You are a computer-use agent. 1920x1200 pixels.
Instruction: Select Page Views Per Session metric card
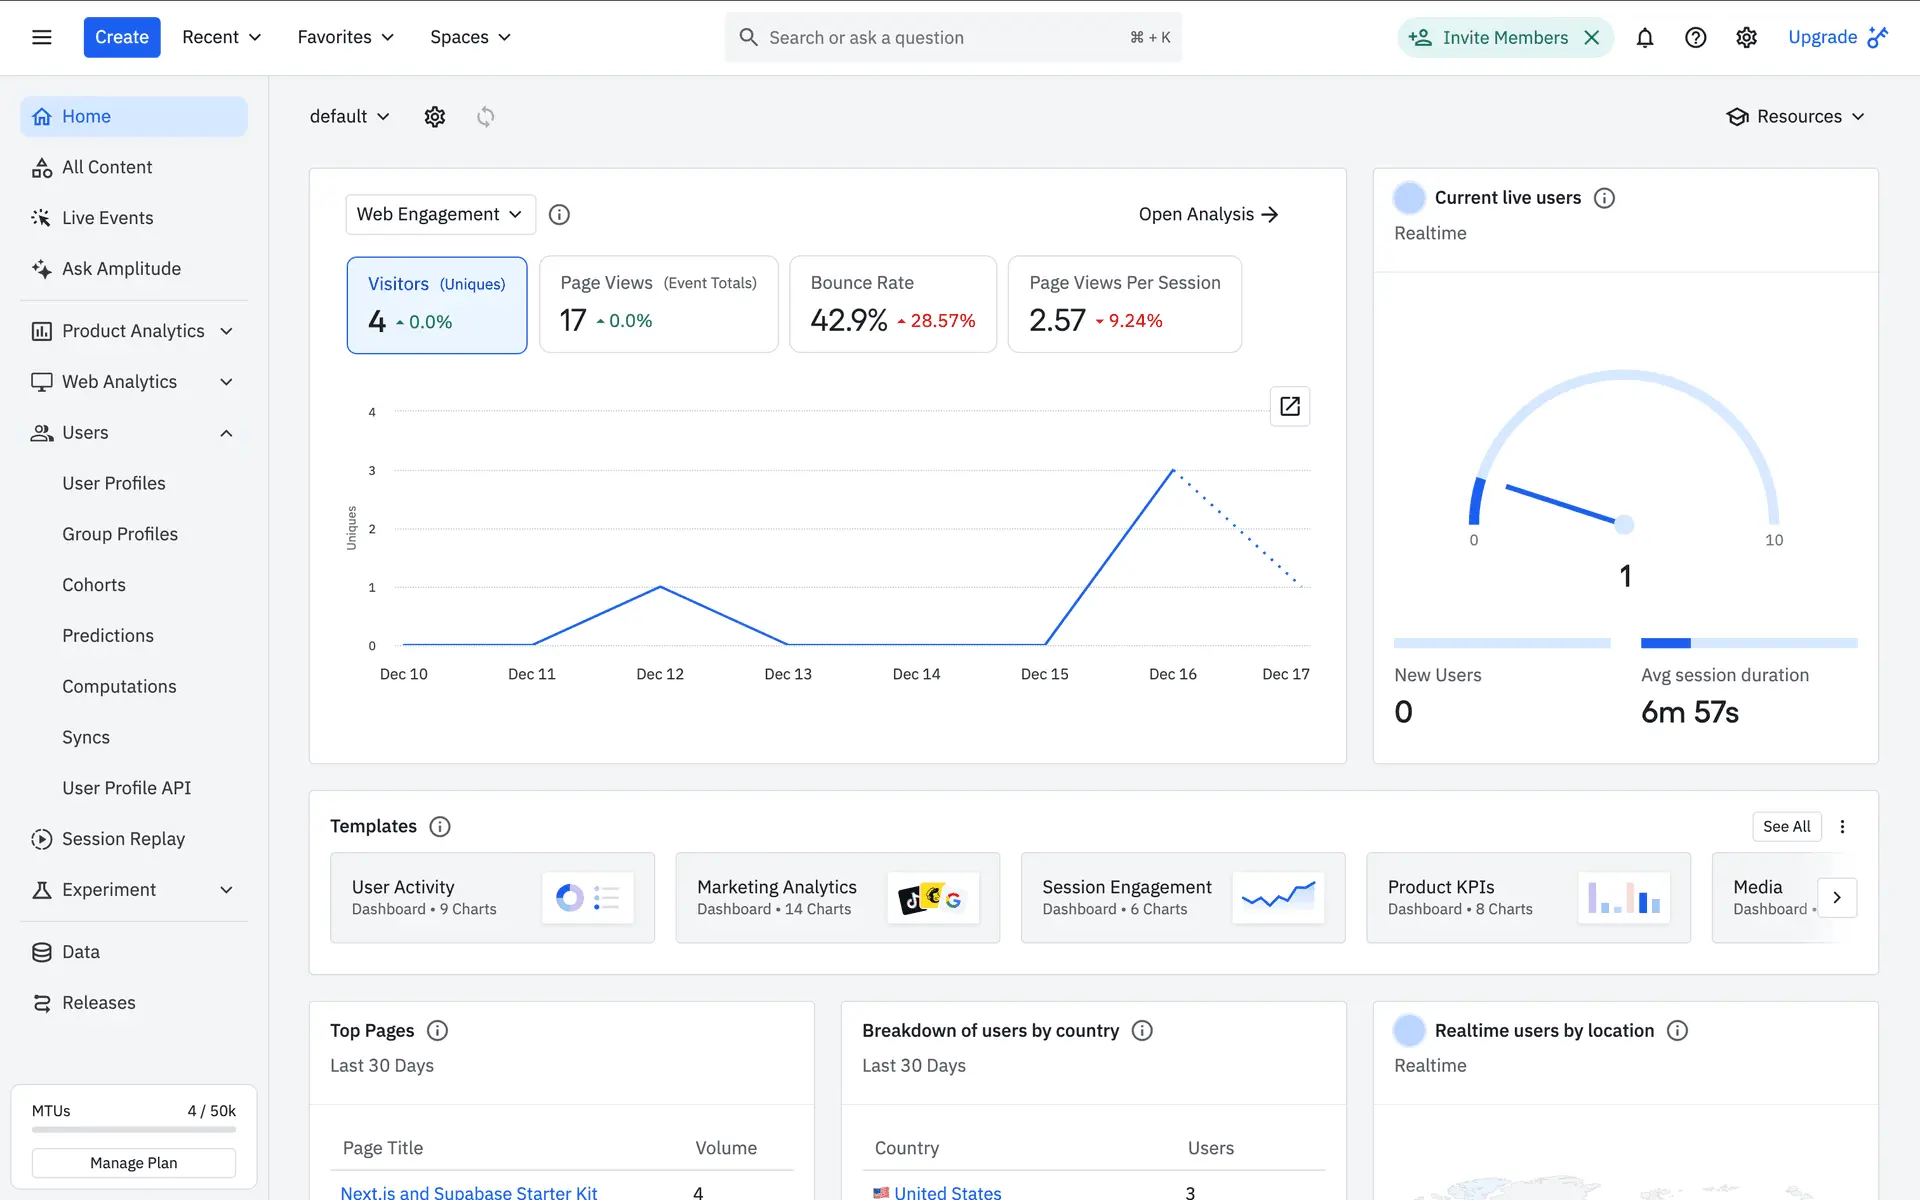[1124, 305]
